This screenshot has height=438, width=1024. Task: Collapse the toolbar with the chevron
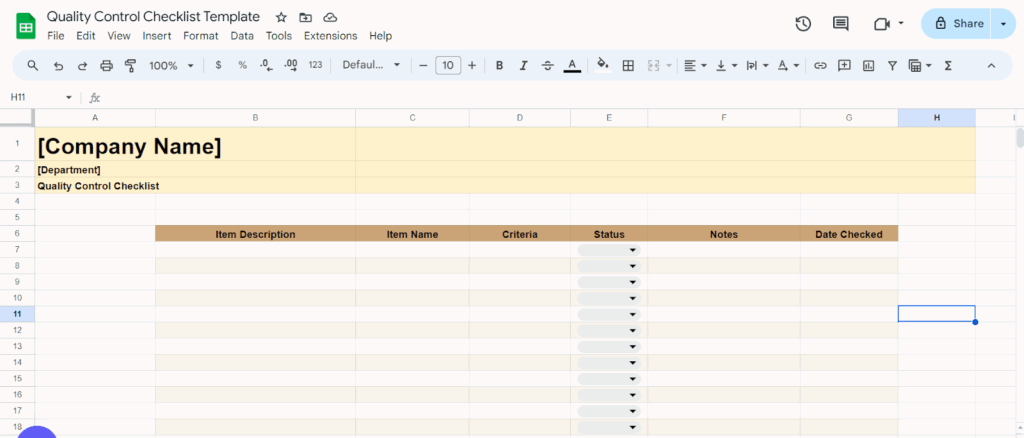(x=991, y=65)
